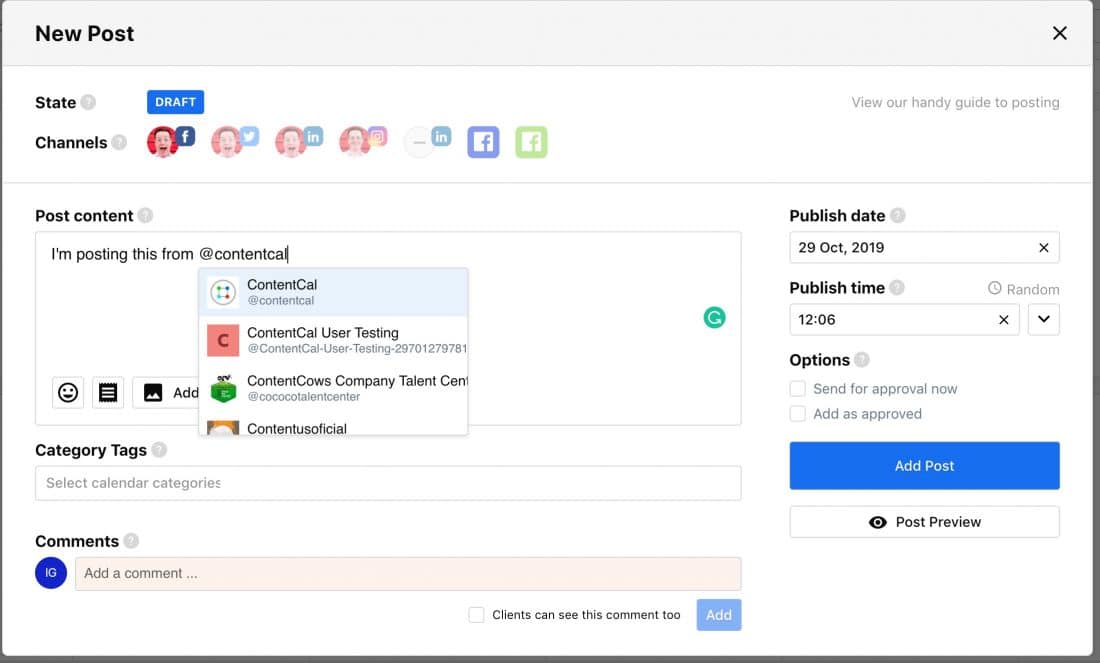Select the Instagram profile channel avatar
1100x663 pixels.
tap(363, 142)
